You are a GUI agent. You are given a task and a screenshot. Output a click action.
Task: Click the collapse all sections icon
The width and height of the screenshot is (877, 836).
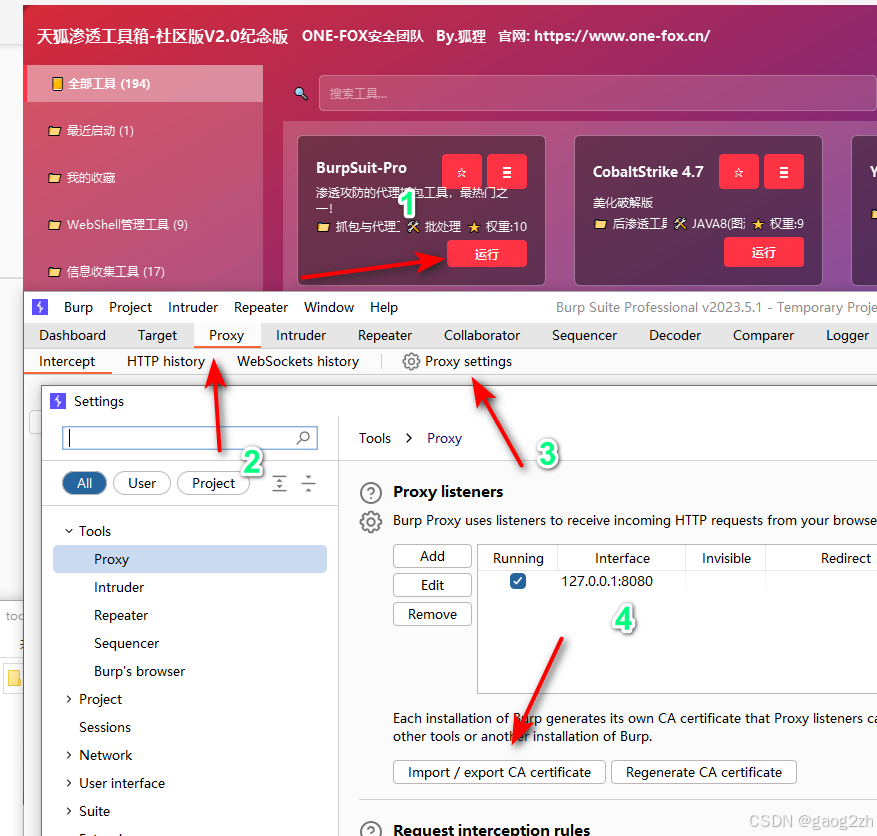[308, 483]
